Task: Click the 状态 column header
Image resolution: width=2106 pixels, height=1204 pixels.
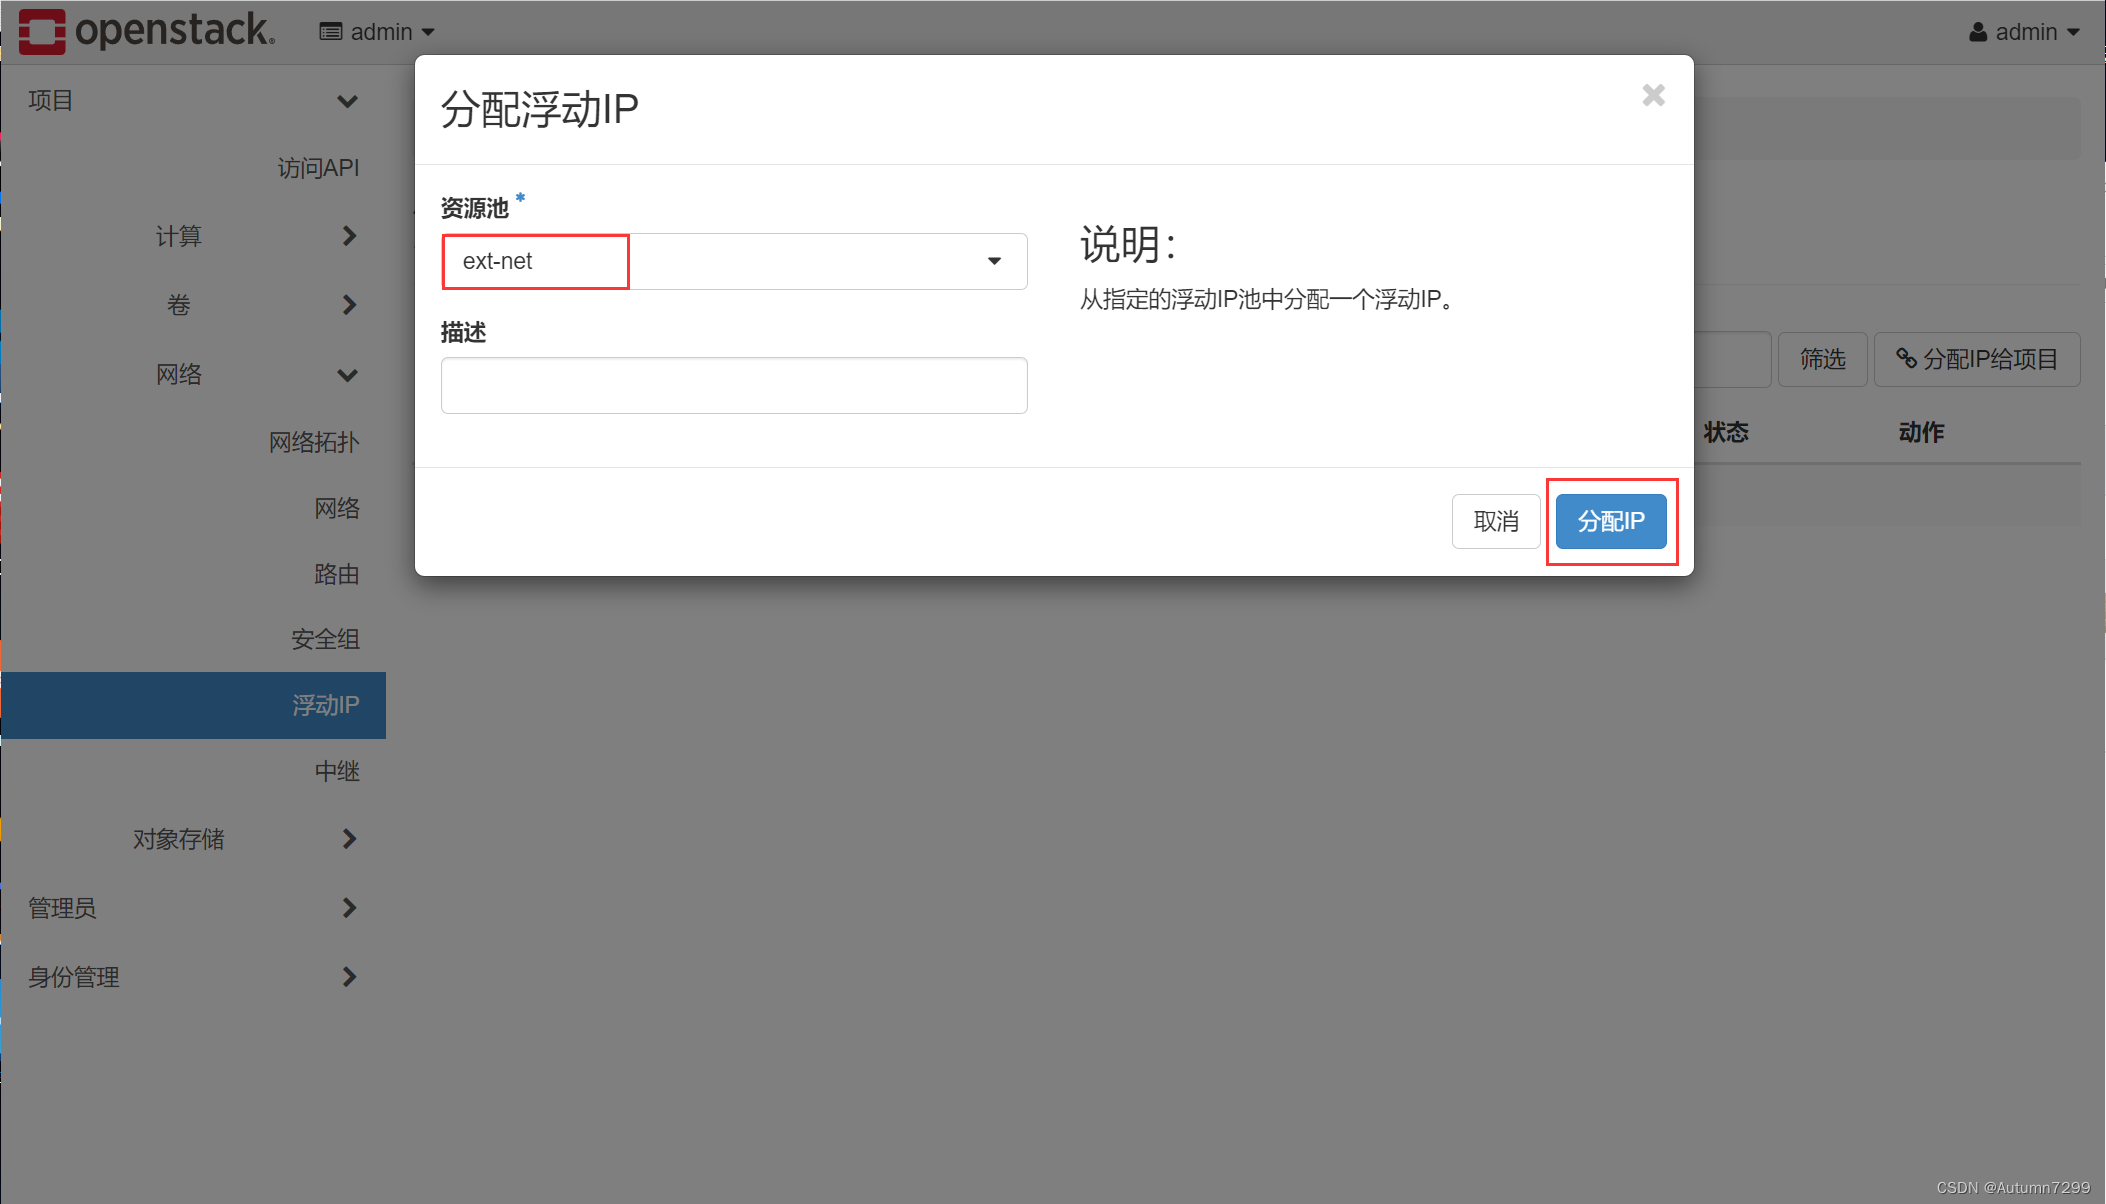Action: coord(1726,432)
